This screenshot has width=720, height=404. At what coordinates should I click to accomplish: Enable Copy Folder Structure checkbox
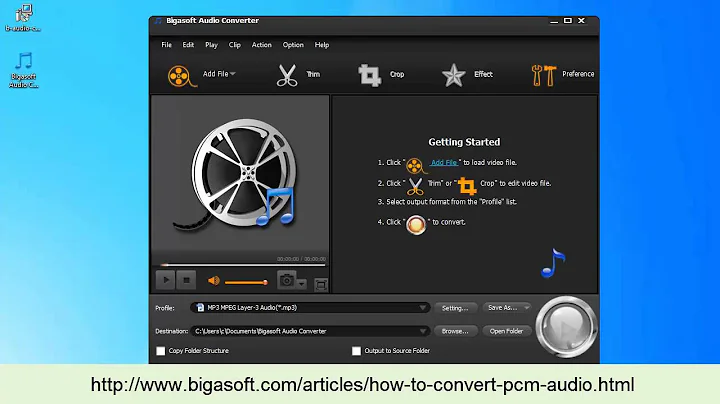[161, 351]
